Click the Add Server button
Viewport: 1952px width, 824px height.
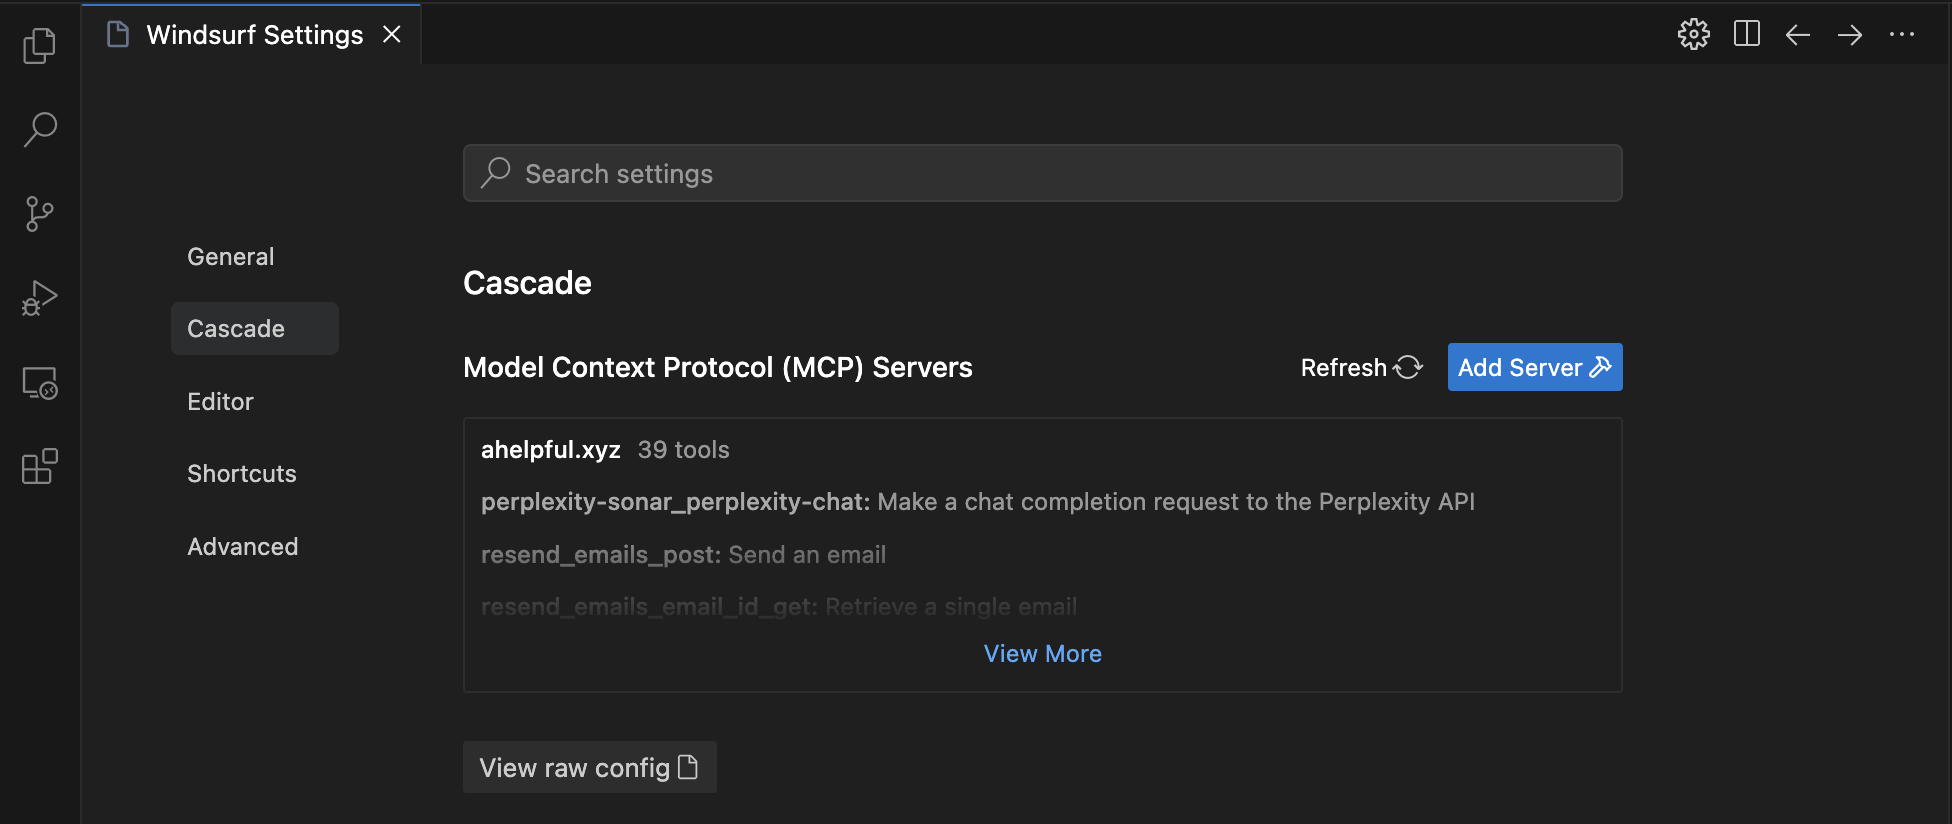click(1534, 368)
